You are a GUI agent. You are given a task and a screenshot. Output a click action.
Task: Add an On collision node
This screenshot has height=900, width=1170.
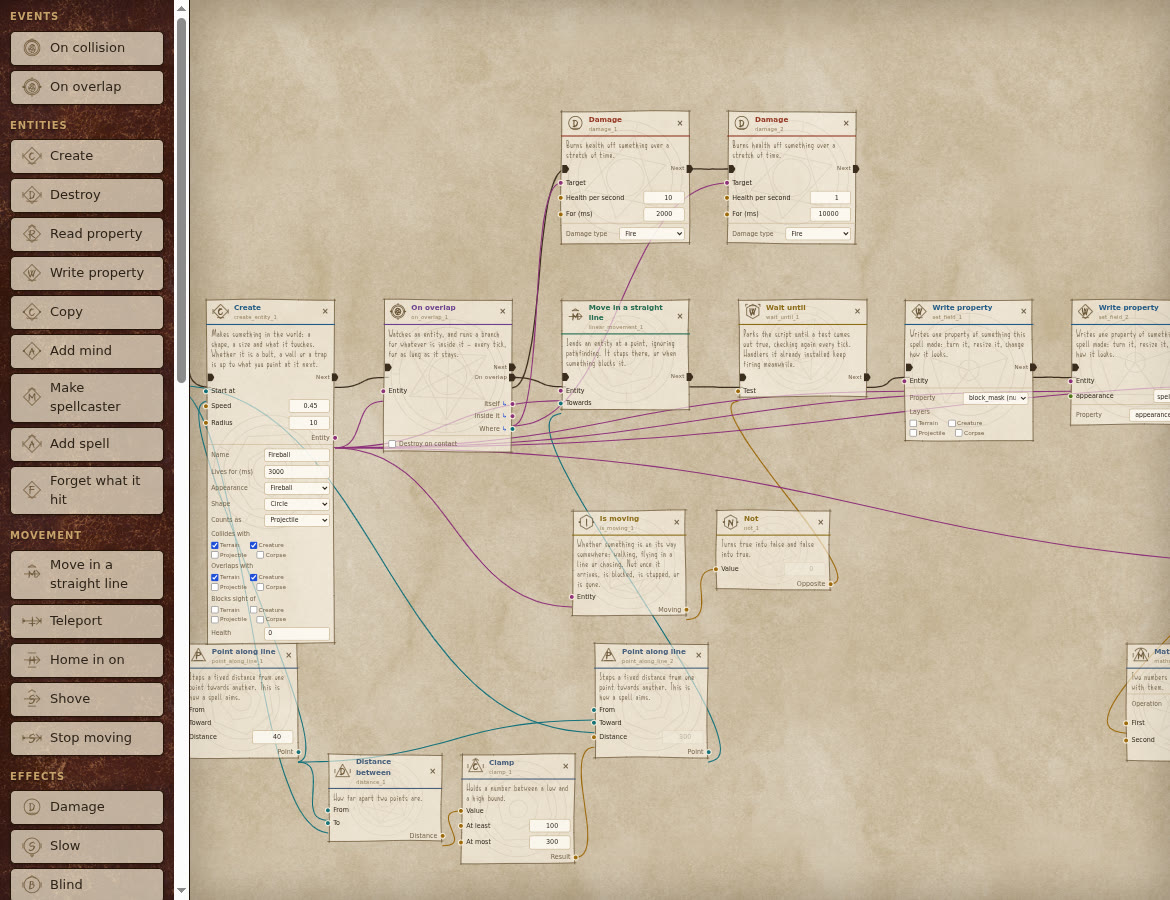(87, 48)
